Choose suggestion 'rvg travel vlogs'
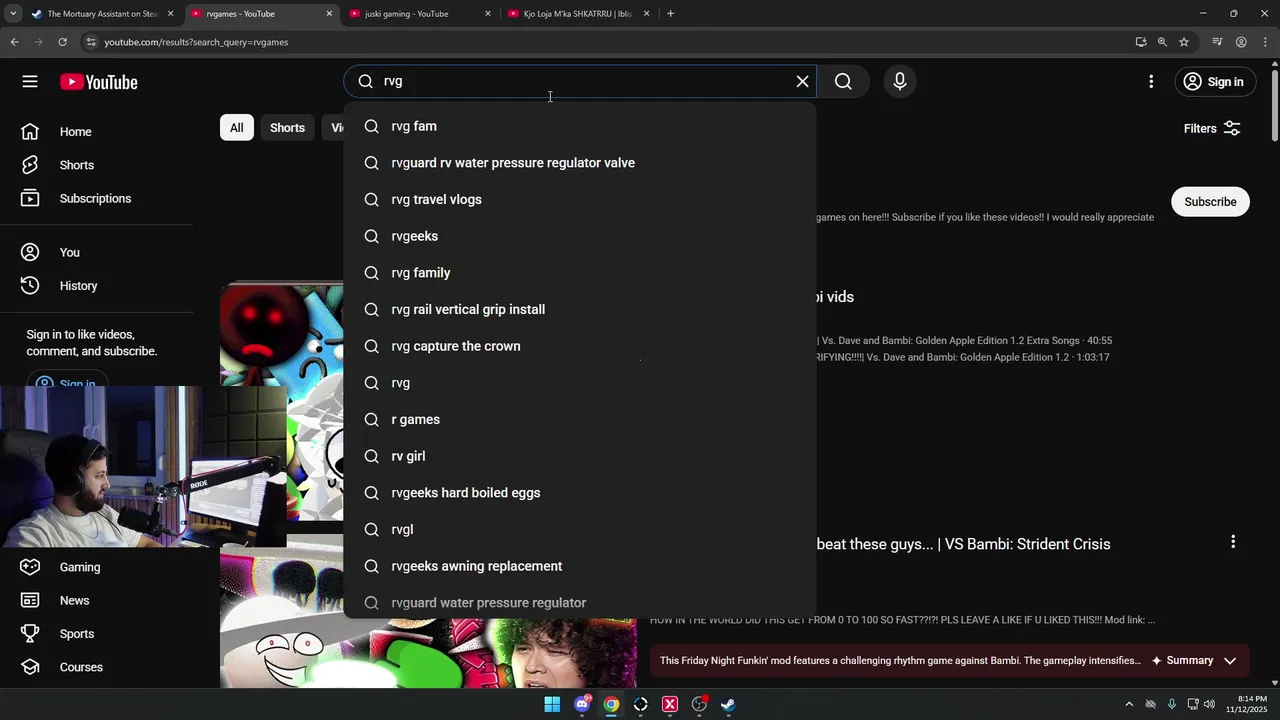The height and width of the screenshot is (720, 1280). pyautogui.click(x=580, y=199)
